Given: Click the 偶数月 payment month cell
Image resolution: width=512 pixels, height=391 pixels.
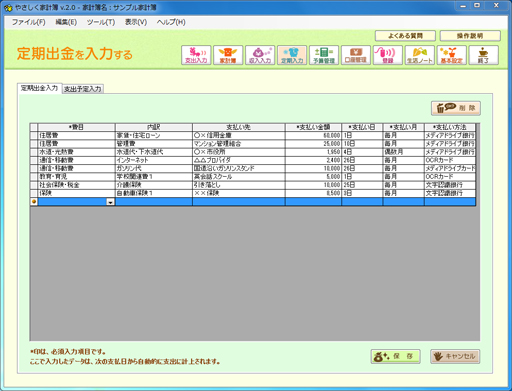Looking at the screenshot, I should [404, 152].
